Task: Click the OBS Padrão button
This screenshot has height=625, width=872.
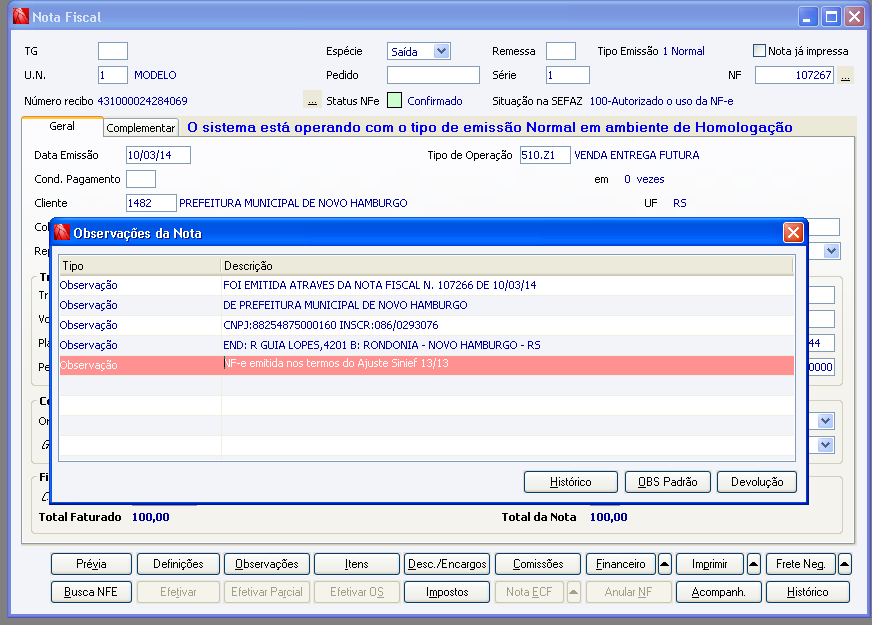Action: tap(667, 482)
